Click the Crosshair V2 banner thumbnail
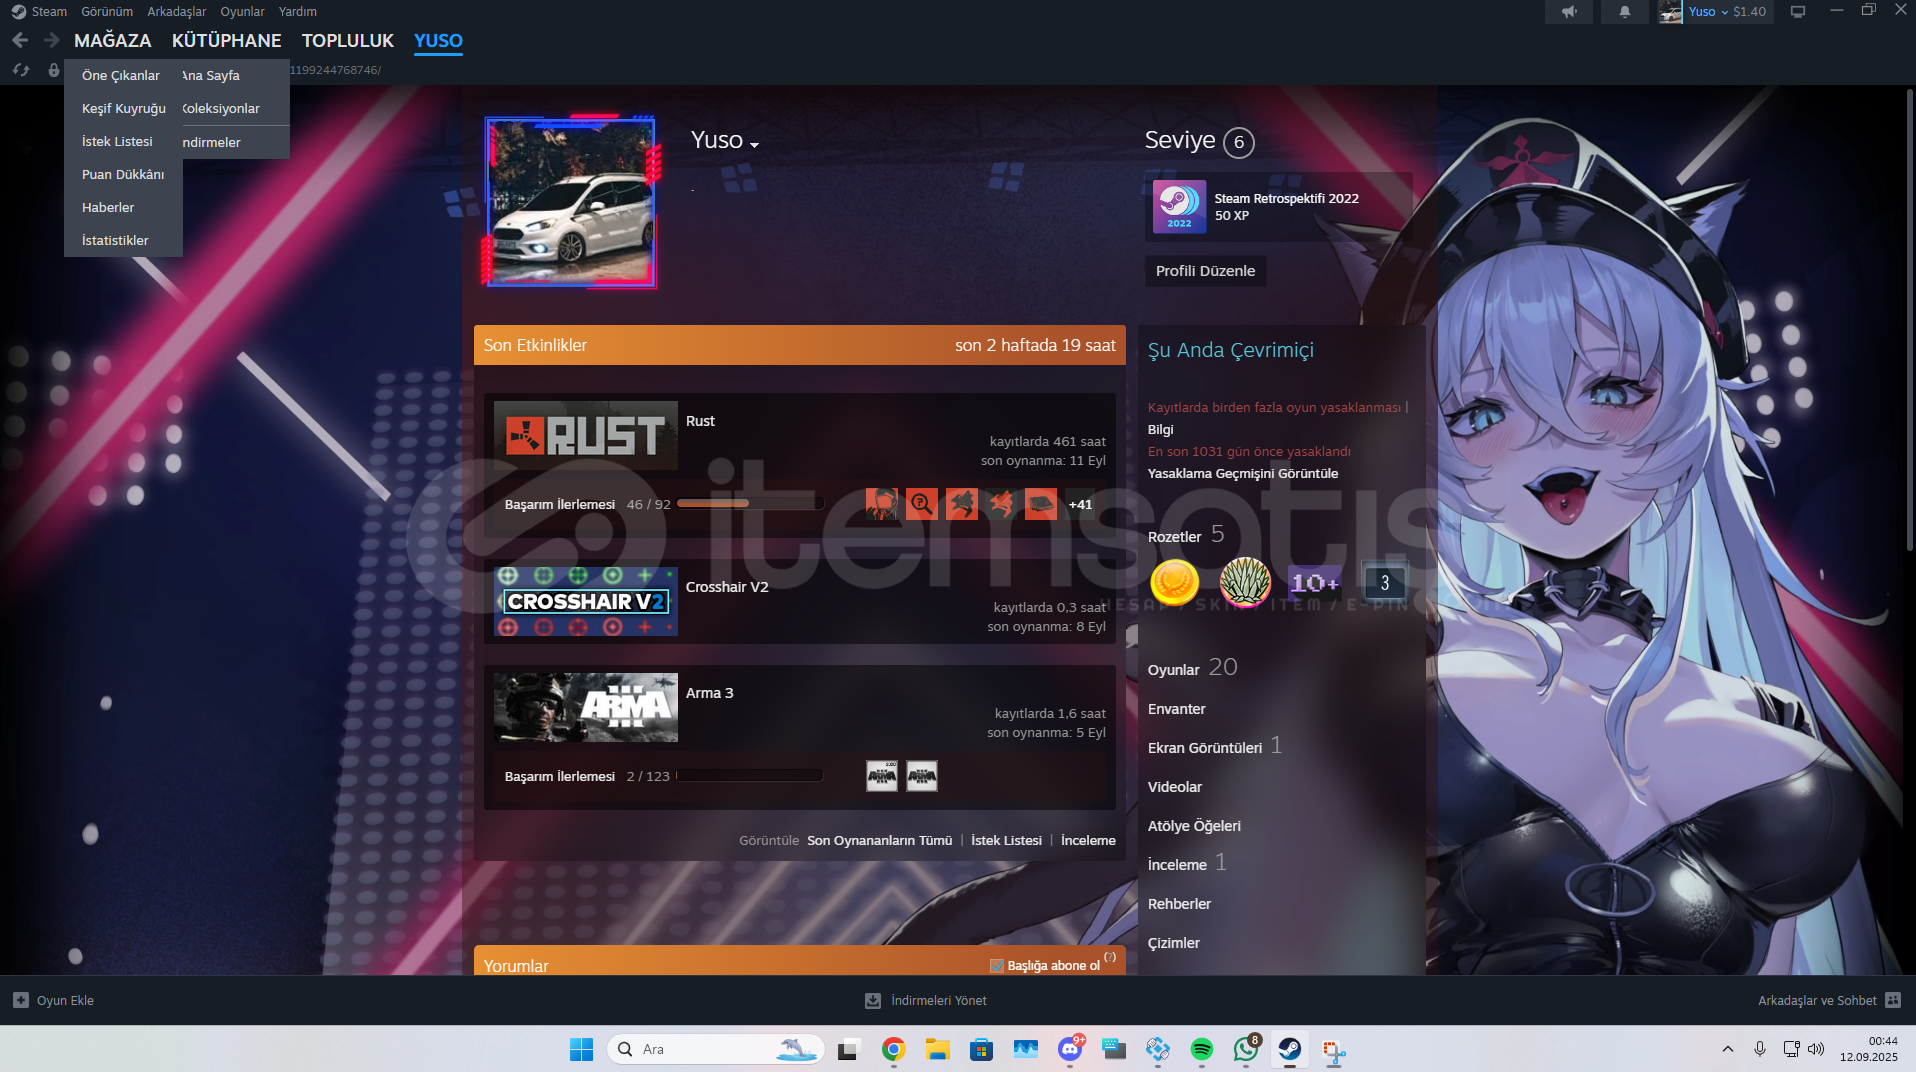 point(586,602)
